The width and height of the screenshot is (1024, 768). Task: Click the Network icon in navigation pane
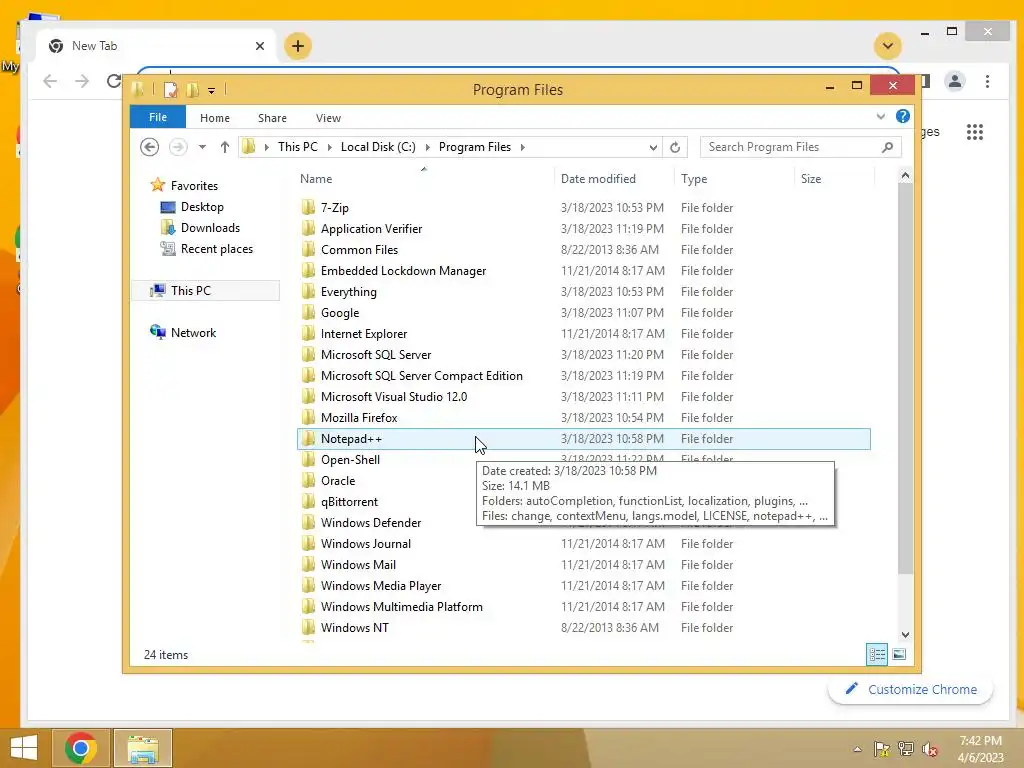pyautogui.click(x=157, y=332)
